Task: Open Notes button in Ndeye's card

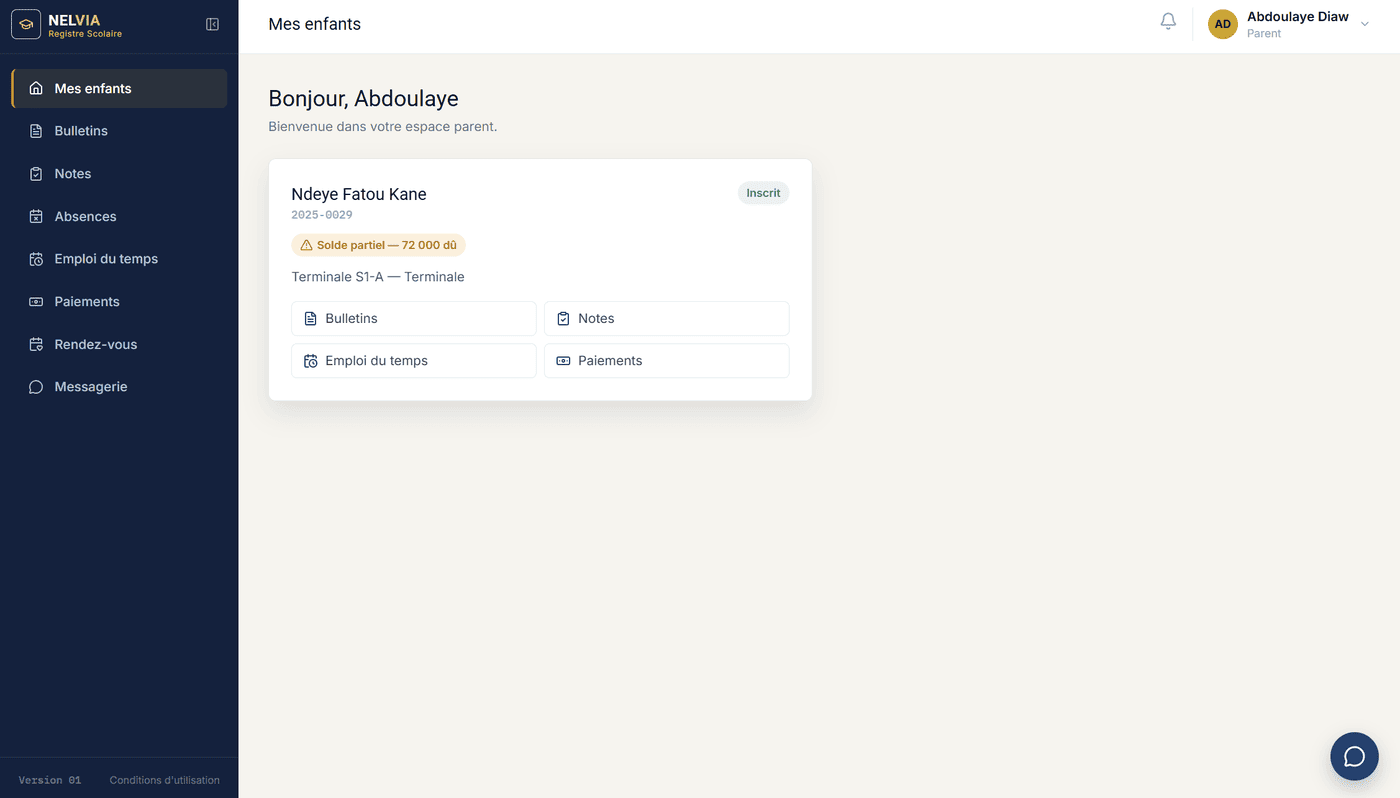Action: 667,318
